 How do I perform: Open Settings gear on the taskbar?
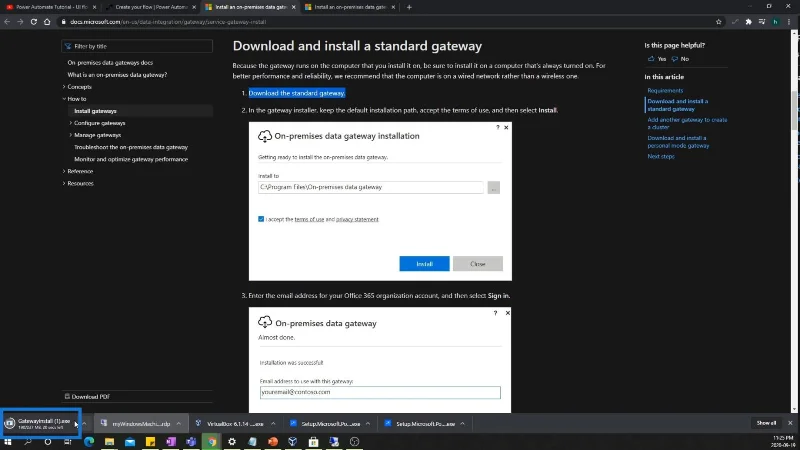pyautogui.click(x=232, y=441)
